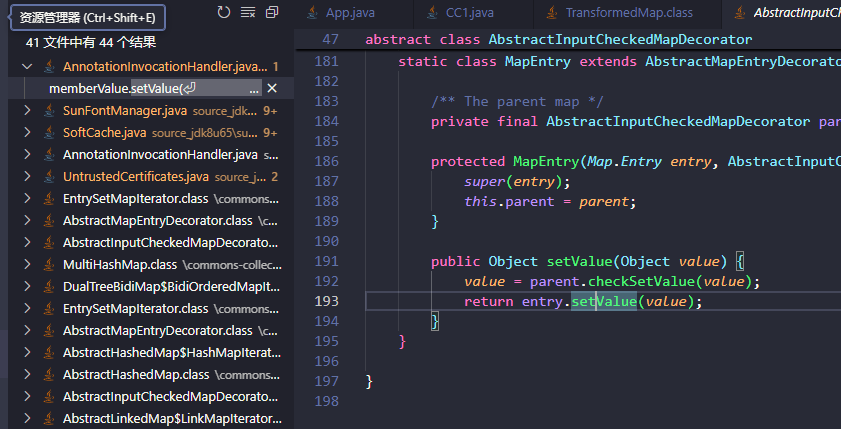Click the 2 badge on UntrustedCertificates.java

click(x=275, y=177)
